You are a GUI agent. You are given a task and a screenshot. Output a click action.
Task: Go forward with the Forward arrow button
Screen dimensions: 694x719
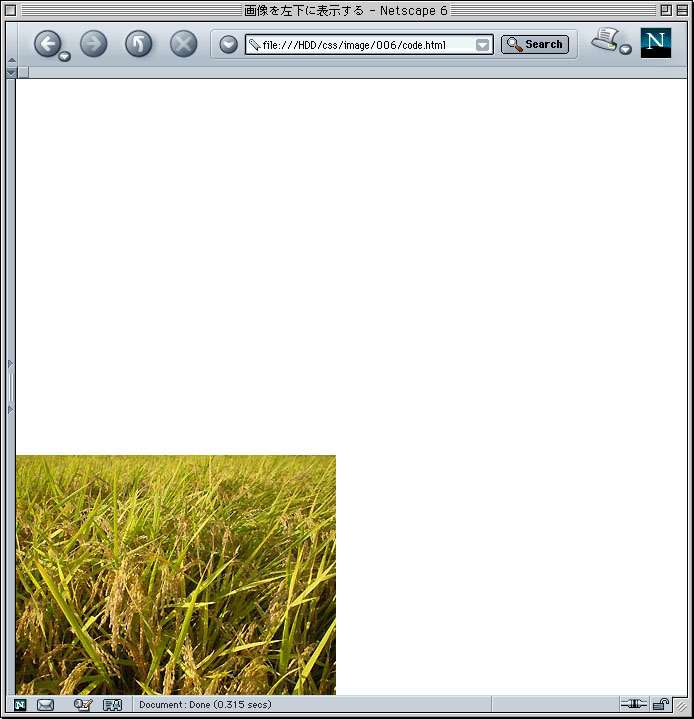pyautogui.click(x=94, y=44)
